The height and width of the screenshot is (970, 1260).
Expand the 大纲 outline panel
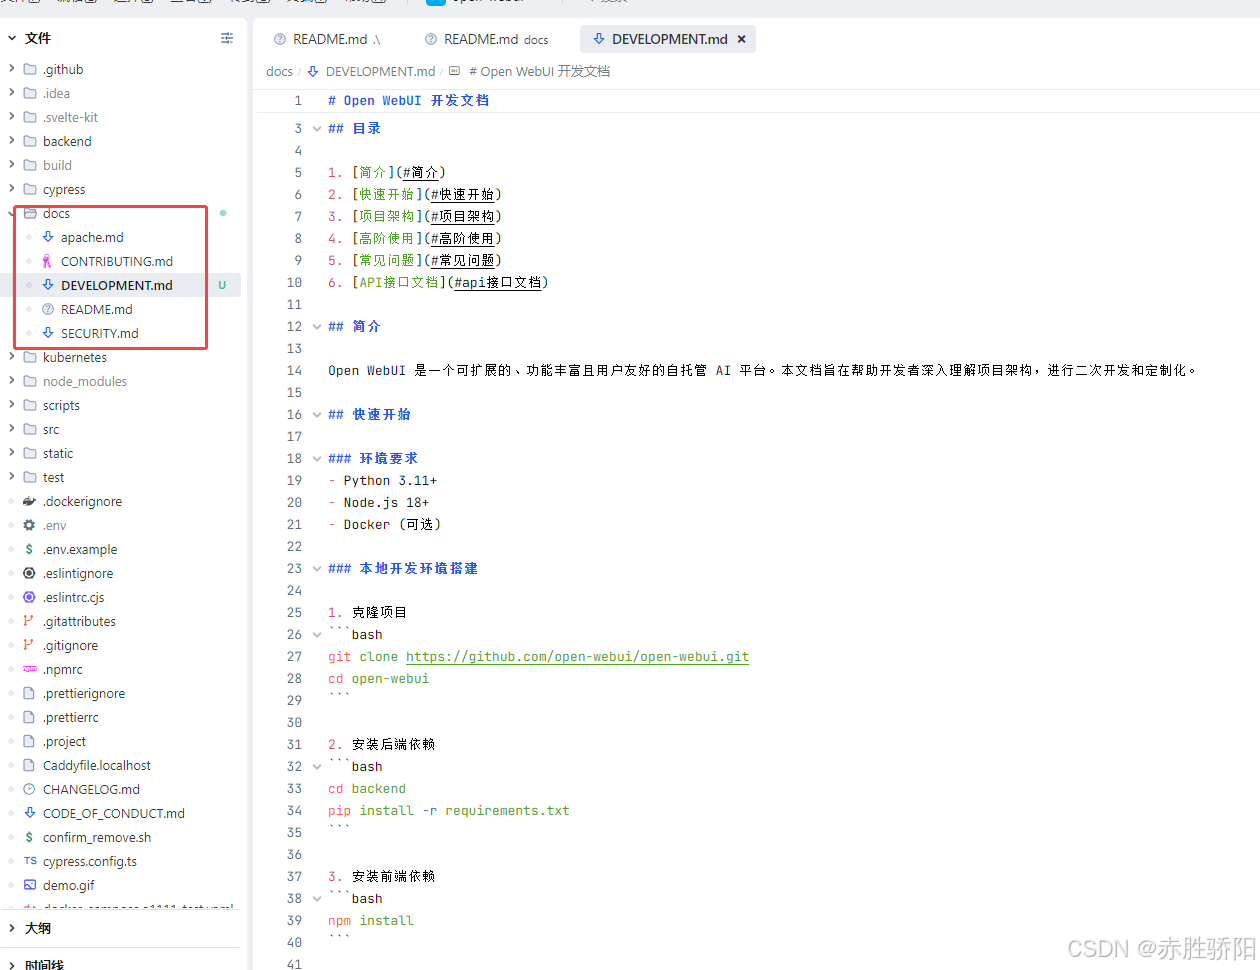coord(12,928)
